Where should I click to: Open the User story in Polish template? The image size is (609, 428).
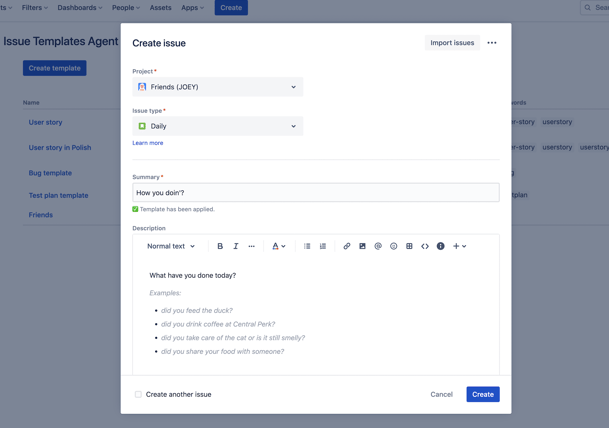(60, 148)
